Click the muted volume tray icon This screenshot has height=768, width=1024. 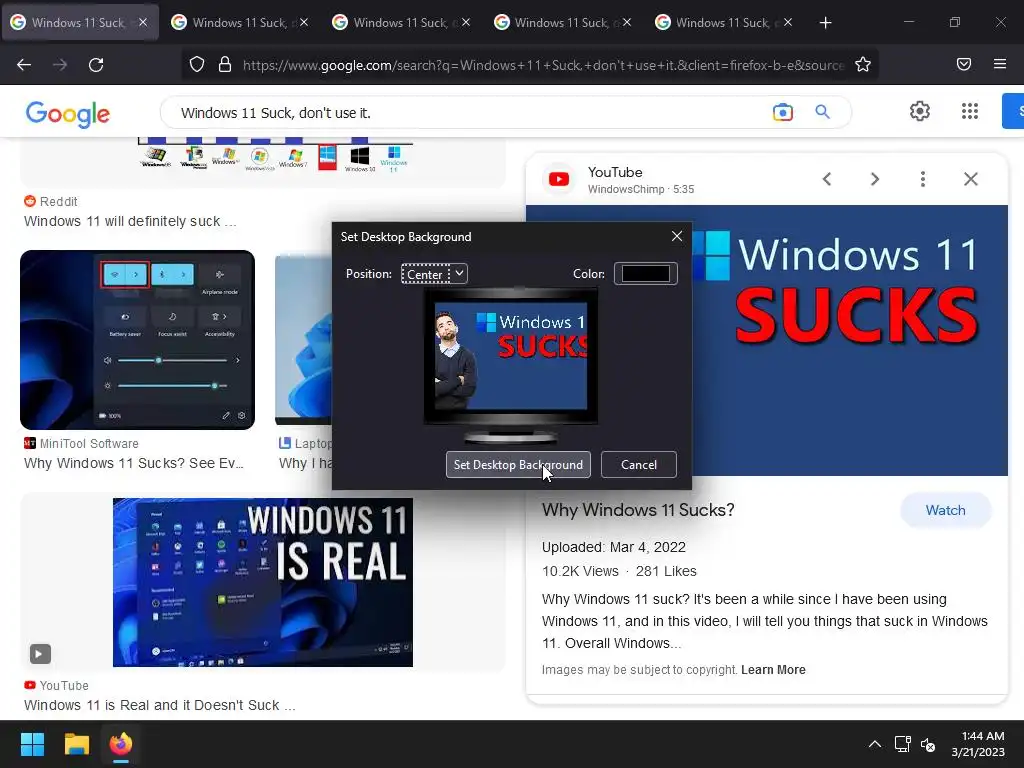928,744
